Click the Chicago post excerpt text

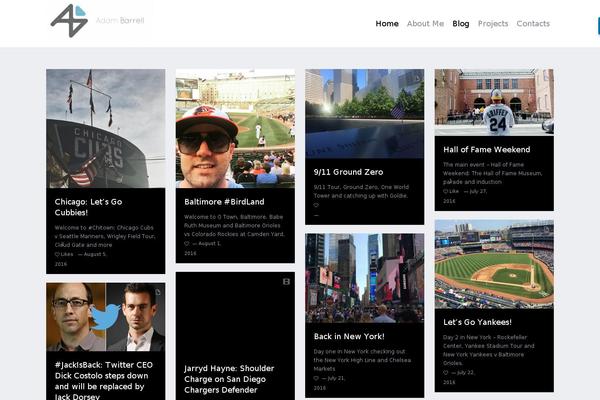[x=104, y=236]
